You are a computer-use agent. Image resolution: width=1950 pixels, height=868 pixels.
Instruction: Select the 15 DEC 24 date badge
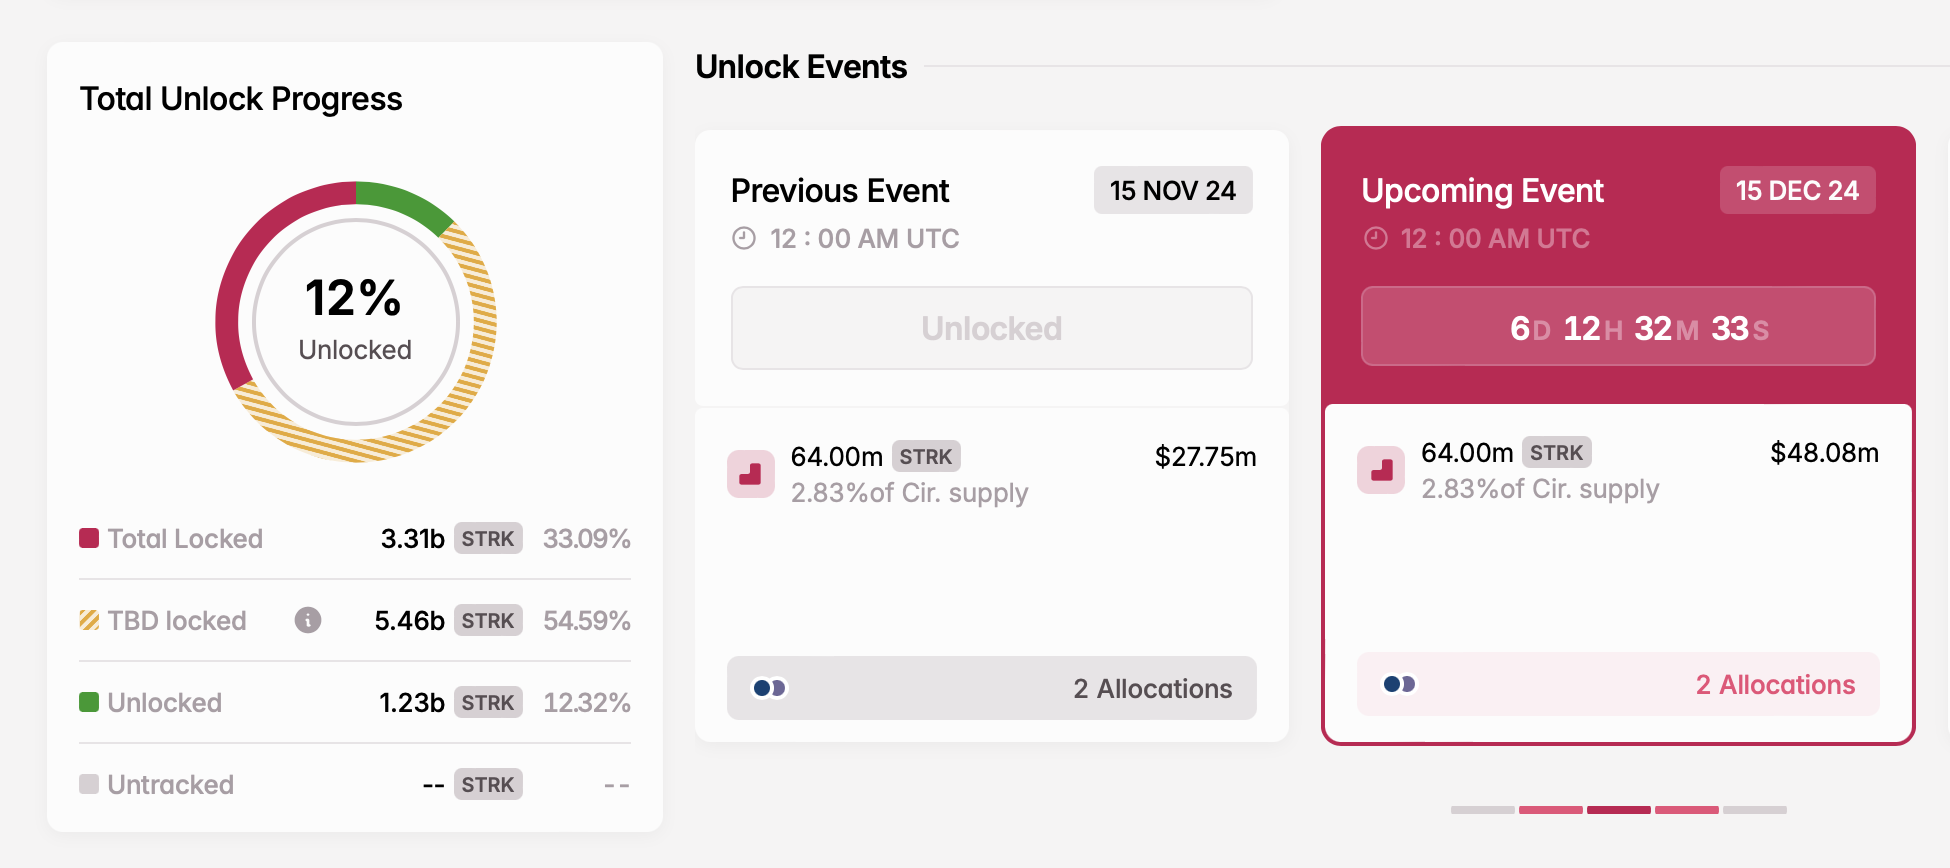[1797, 190]
